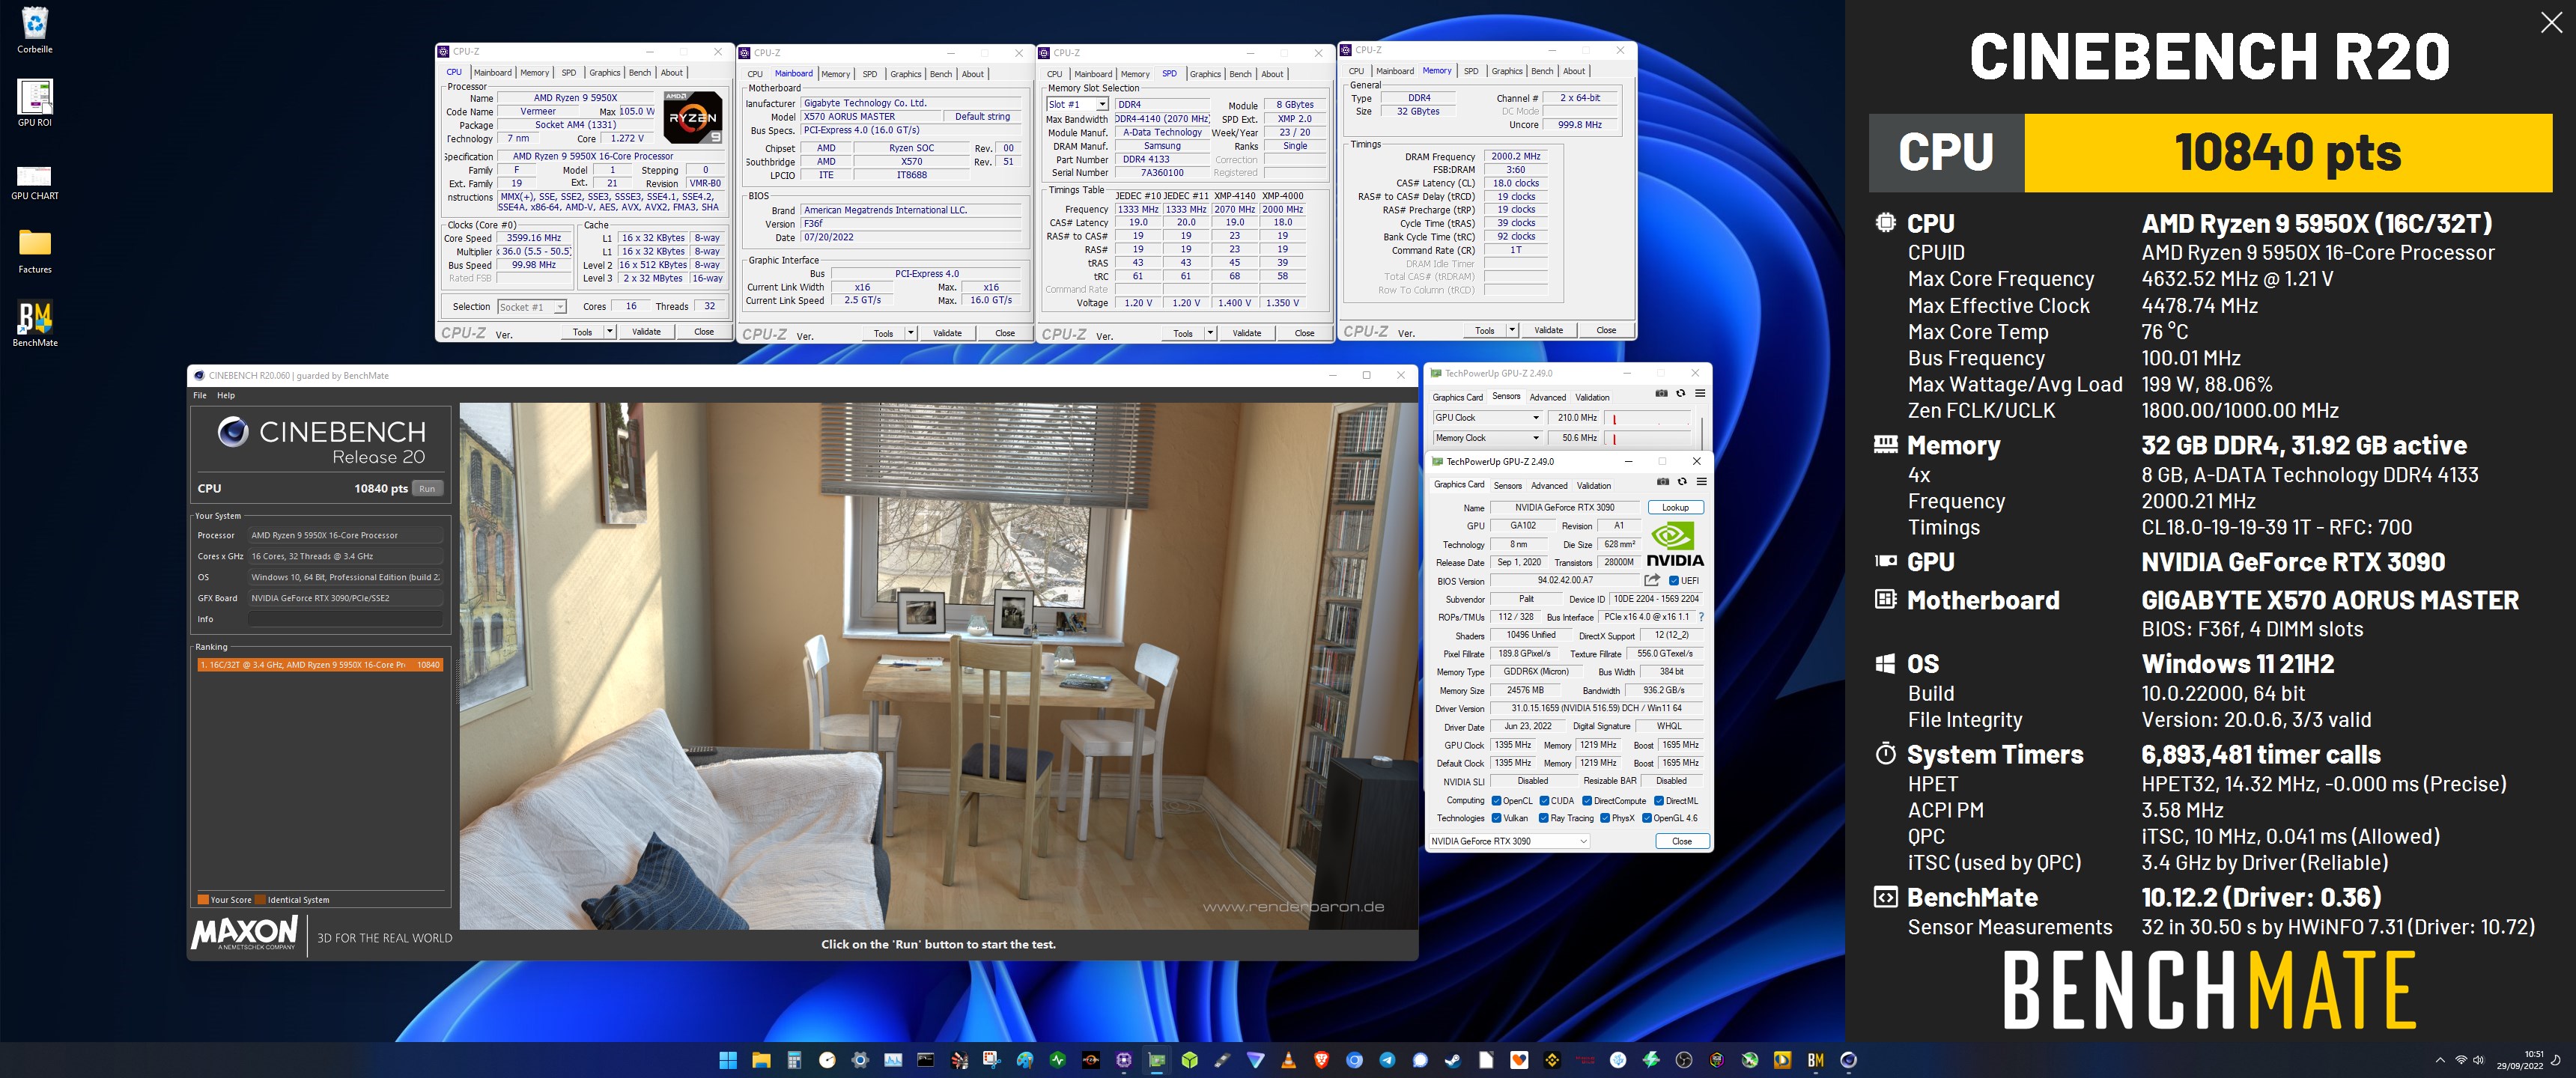Open the GPU selection dropdown in GPU-Z
Screen dimensions: 2576x1078
tap(1509, 841)
